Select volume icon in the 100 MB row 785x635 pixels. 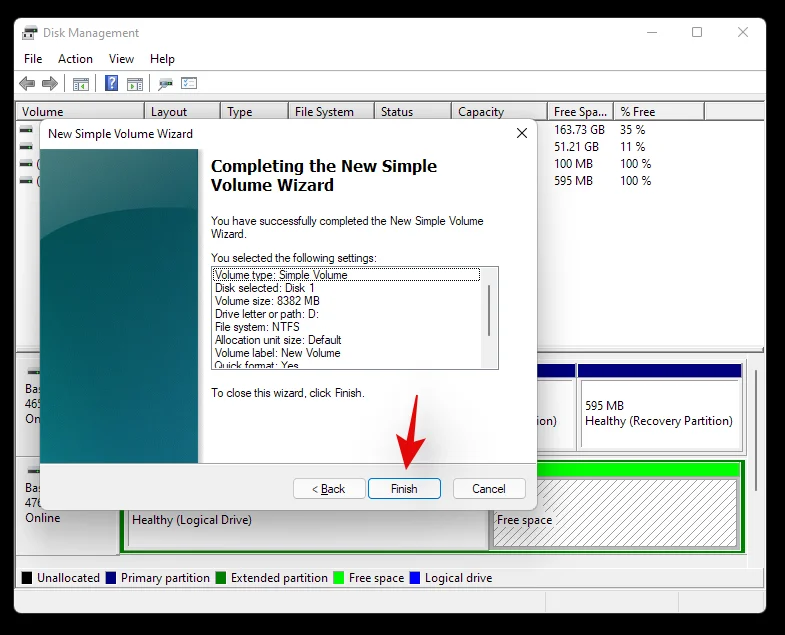pos(26,164)
